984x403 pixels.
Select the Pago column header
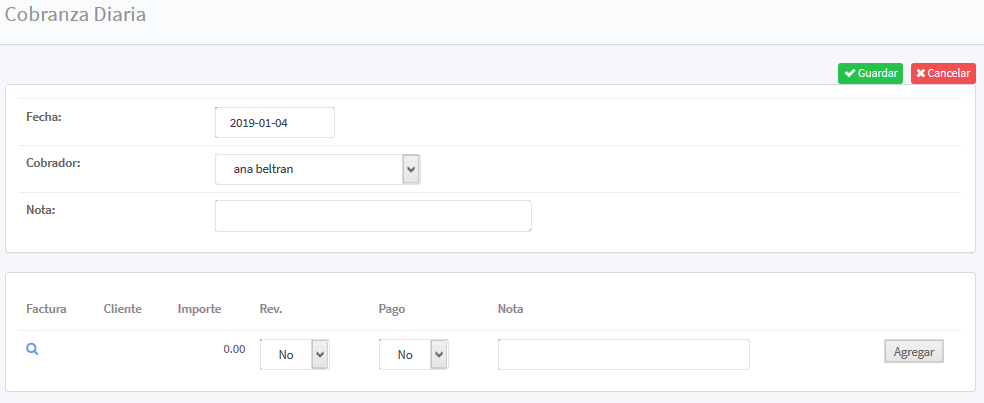coord(391,309)
